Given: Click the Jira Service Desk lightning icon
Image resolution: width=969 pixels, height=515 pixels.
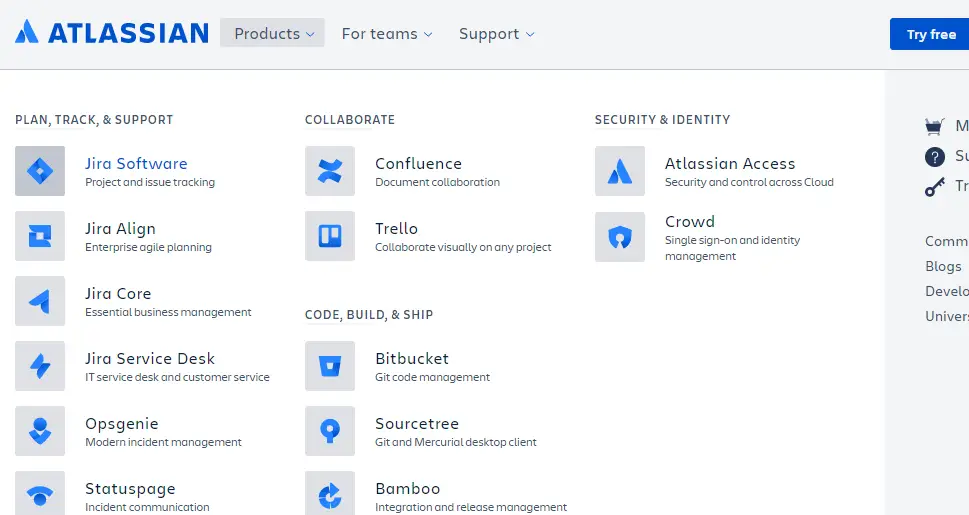Looking at the screenshot, I should point(40,366).
